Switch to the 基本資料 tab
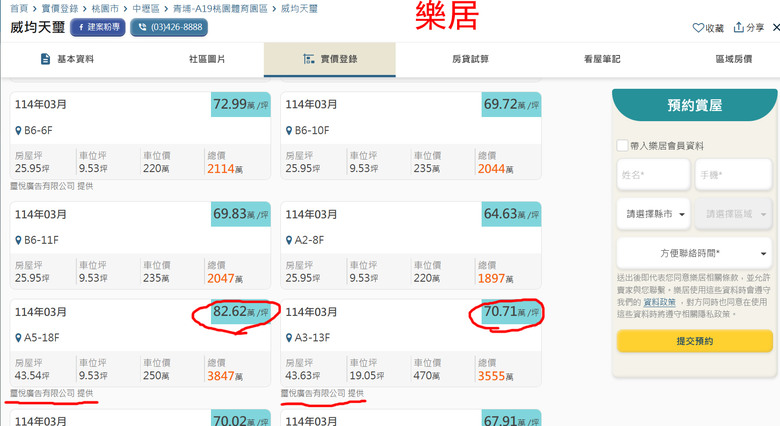 pos(67,59)
